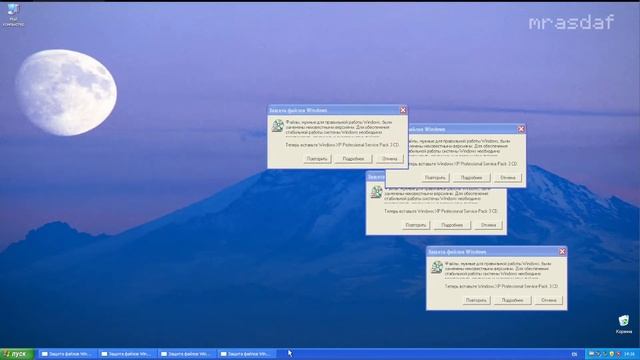Click Подробнее in the upper-left dialog

(353, 159)
